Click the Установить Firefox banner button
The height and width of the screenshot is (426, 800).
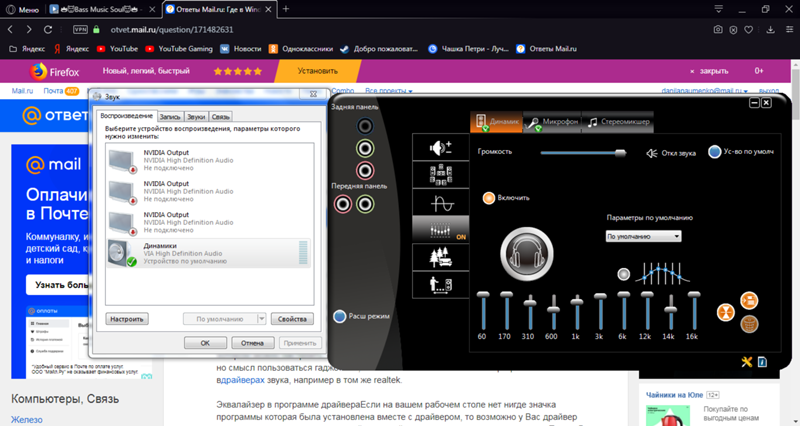(x=317, y=71)
